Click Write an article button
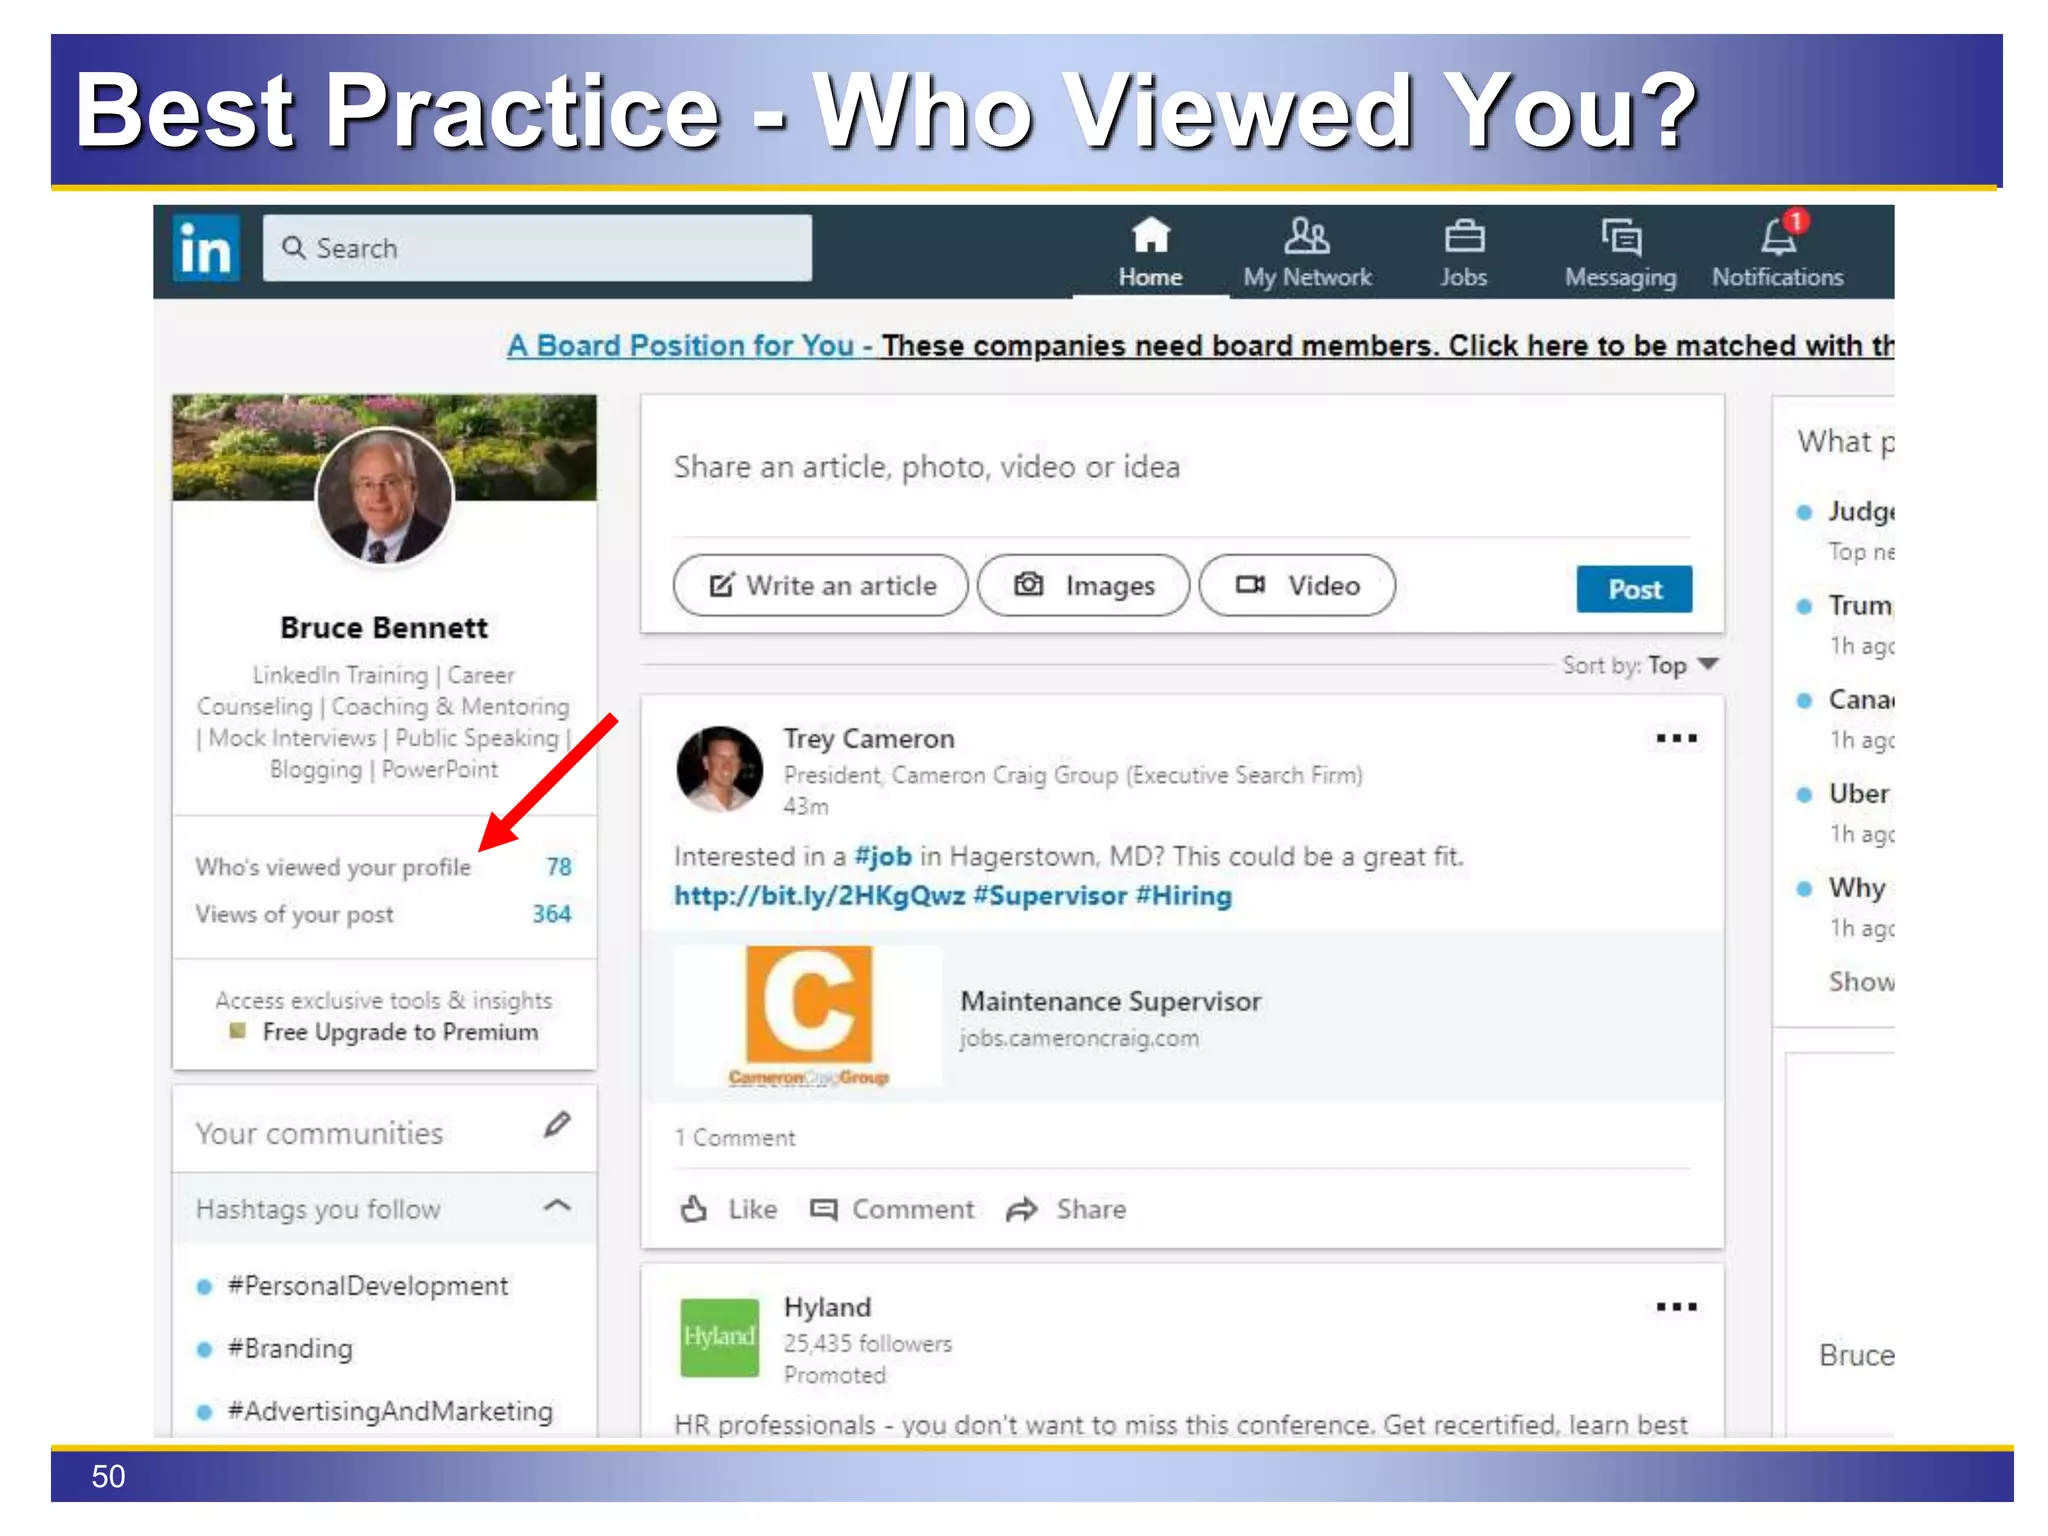 (x=821, y=585)
